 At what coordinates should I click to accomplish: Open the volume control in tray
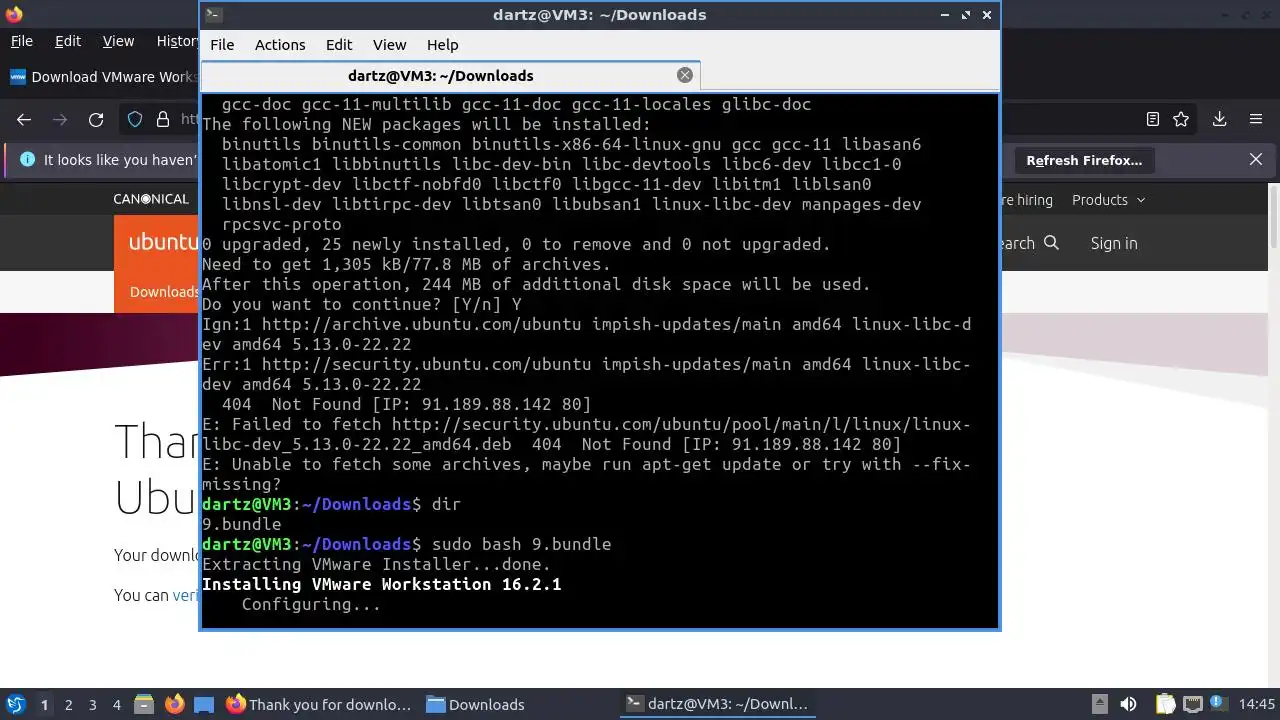pyautogui.click(x=1128, y=704)
